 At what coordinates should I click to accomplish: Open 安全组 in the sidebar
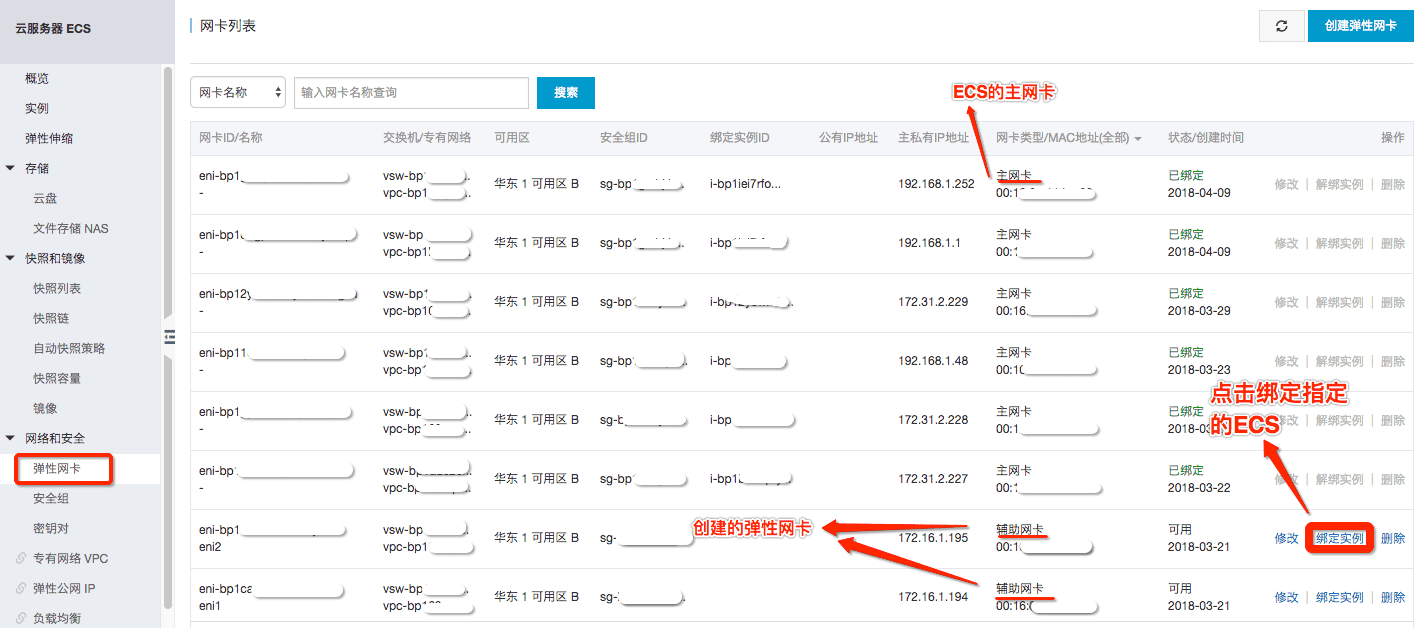pyautogui.click(x=51, y=499)
